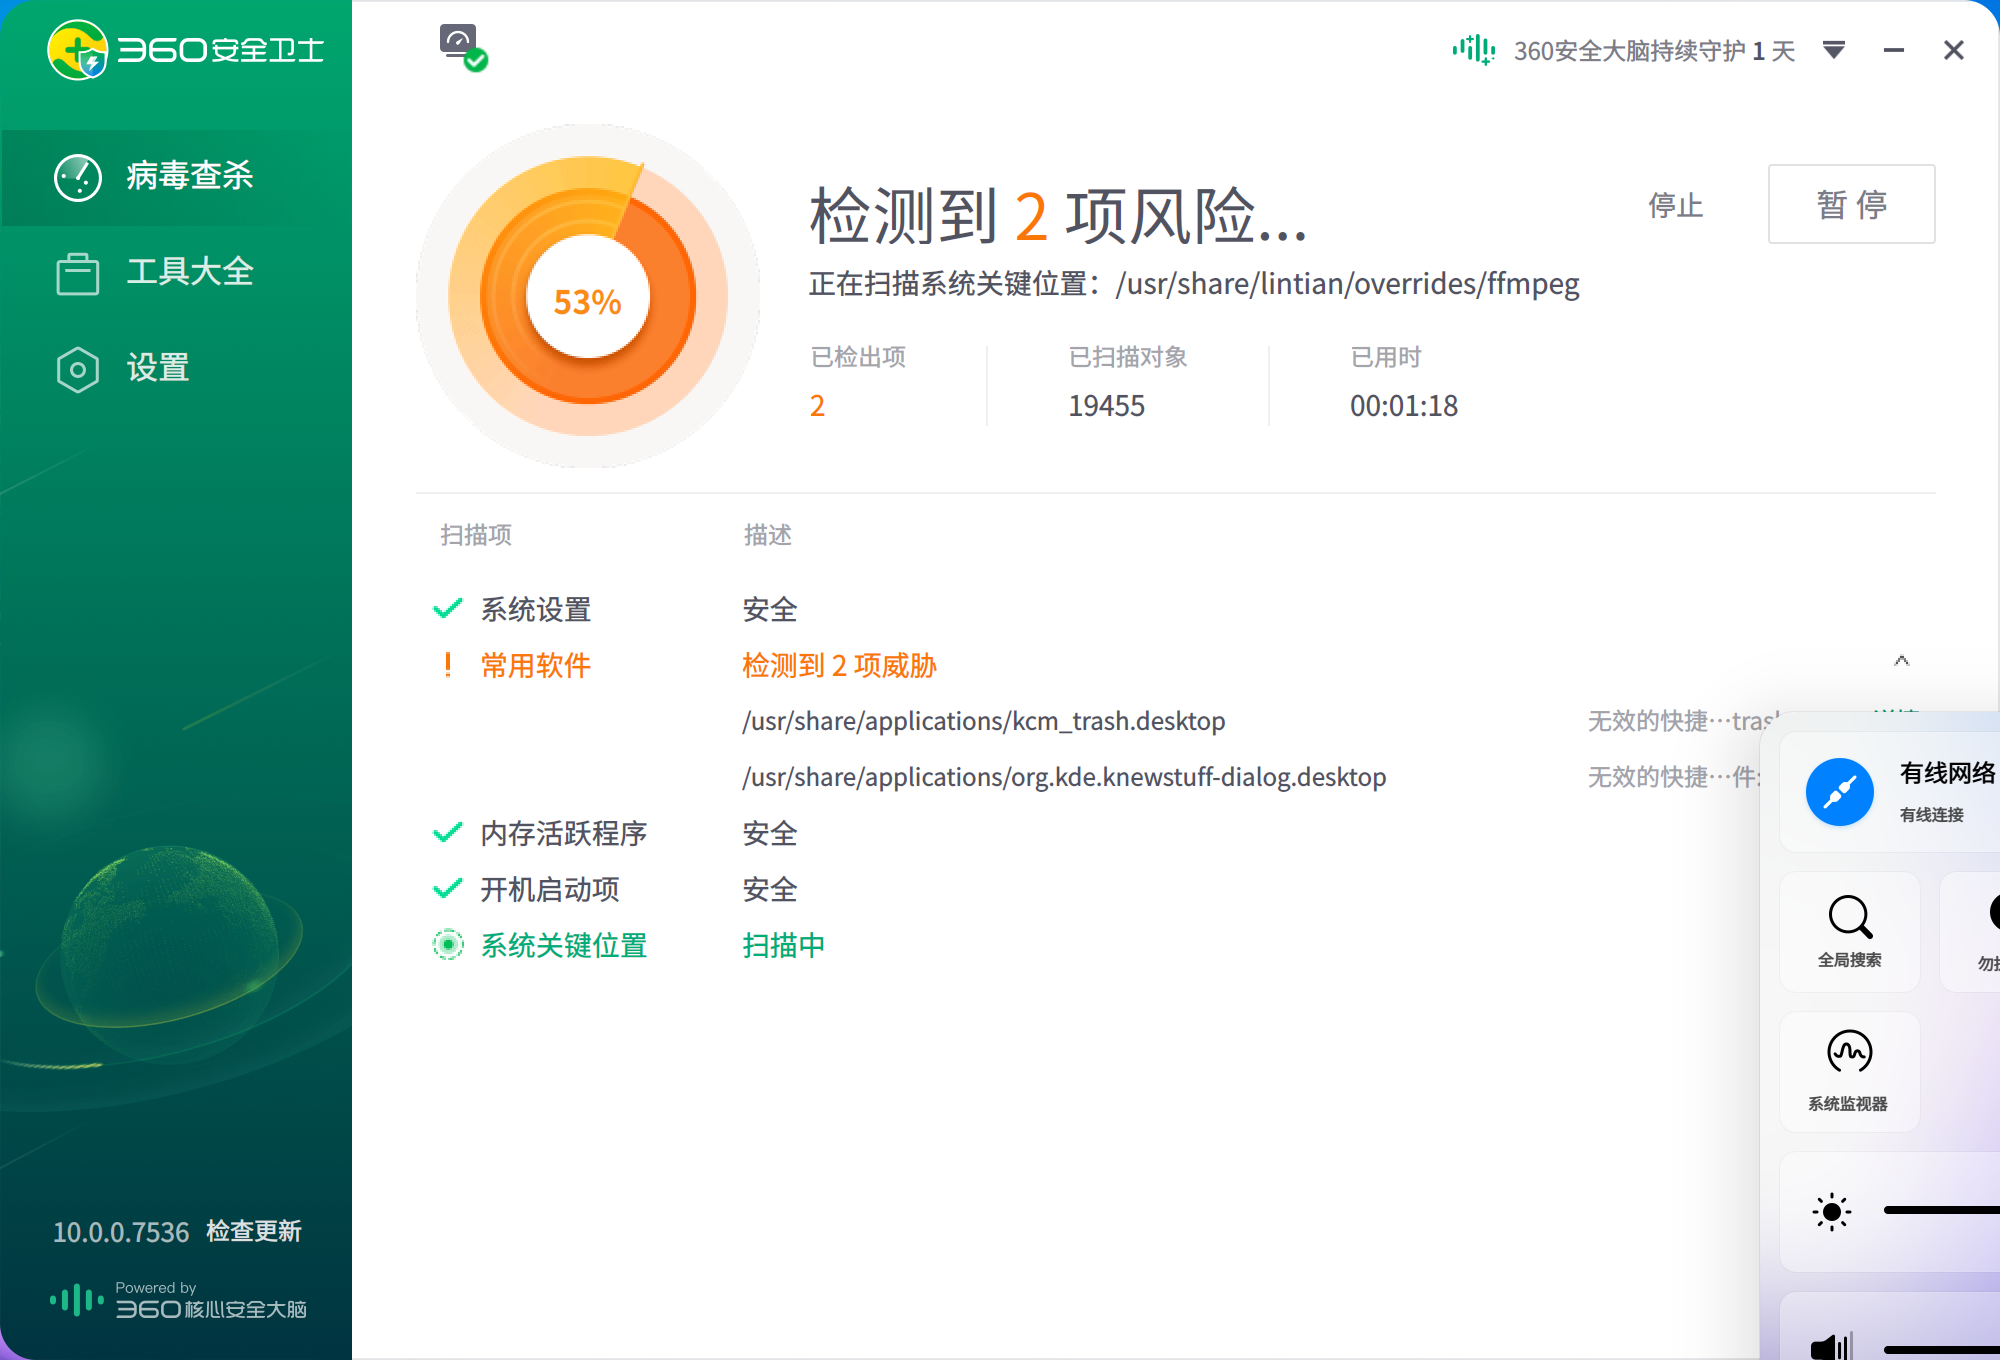Pause the scan with 暂停 button
Screen dimensions: 2000x1360
(x=1851, y=204)
